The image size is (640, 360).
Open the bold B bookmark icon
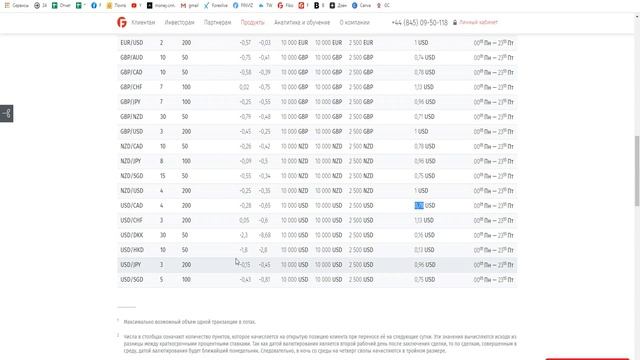click(x=316, y=5)
